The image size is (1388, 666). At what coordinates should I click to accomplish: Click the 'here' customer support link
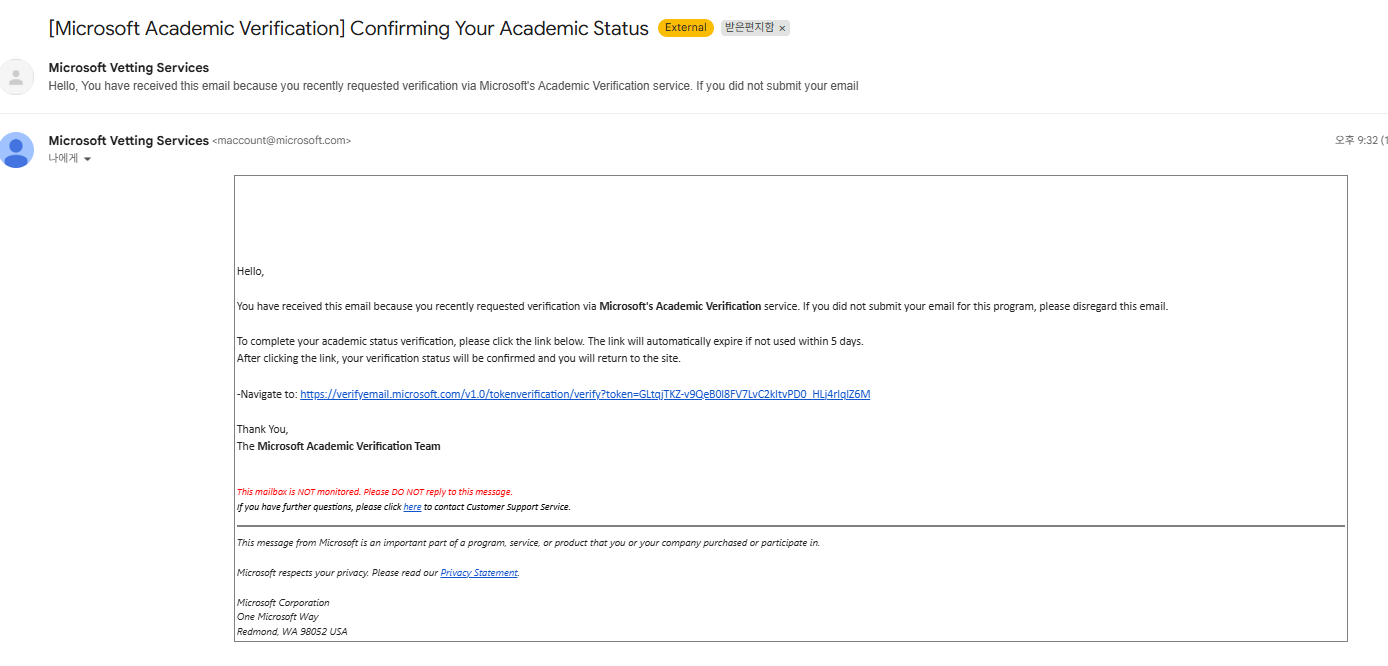pos(412,507)
